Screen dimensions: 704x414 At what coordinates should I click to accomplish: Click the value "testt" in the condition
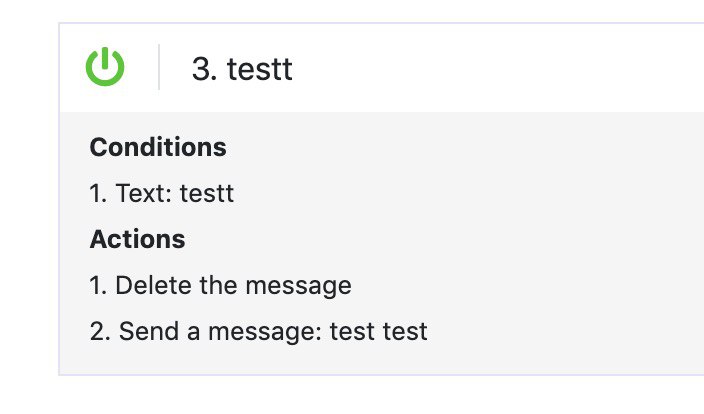(207, 193)
